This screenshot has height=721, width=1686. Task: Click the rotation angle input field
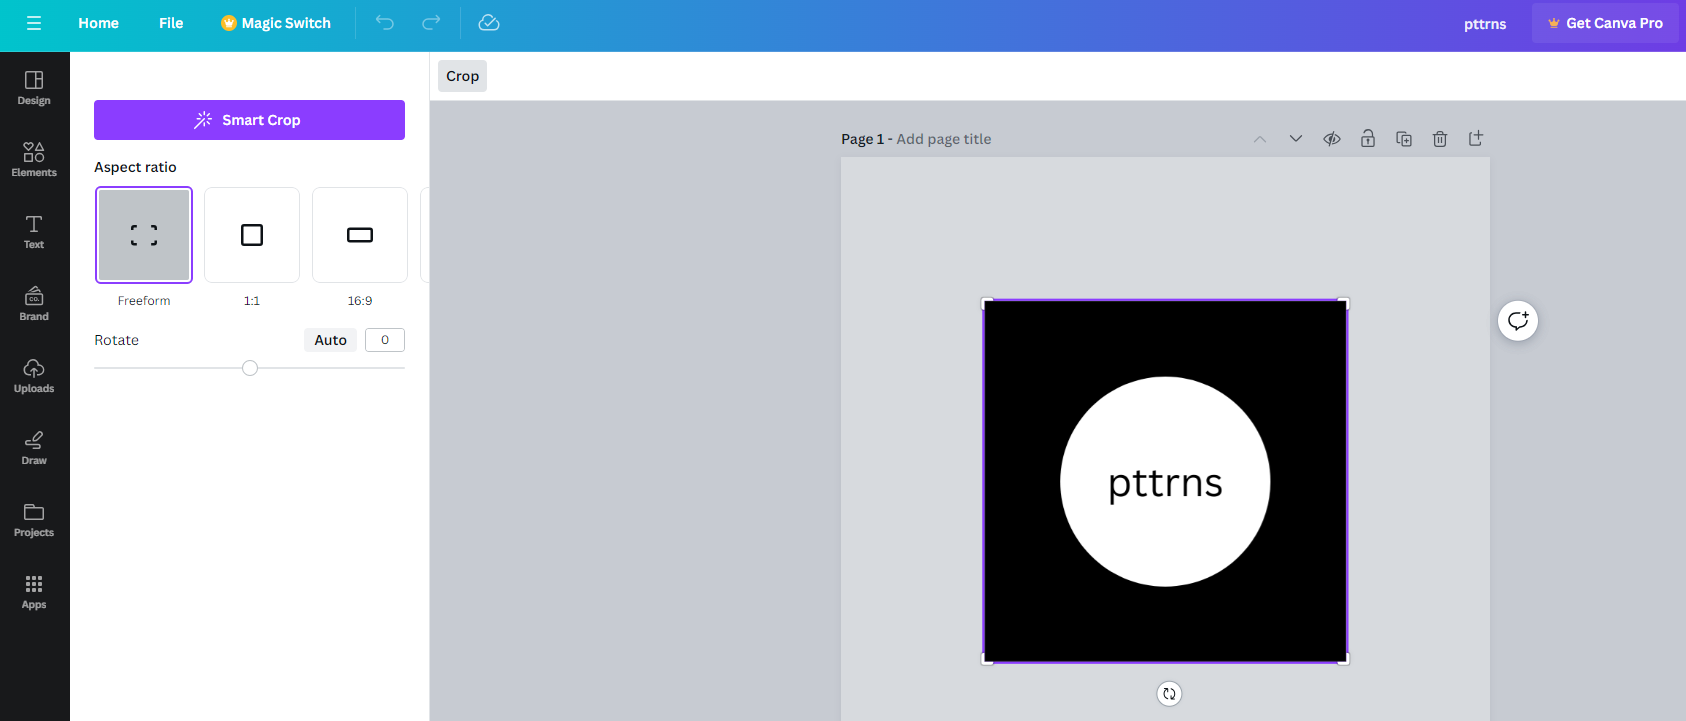(385, 340)
